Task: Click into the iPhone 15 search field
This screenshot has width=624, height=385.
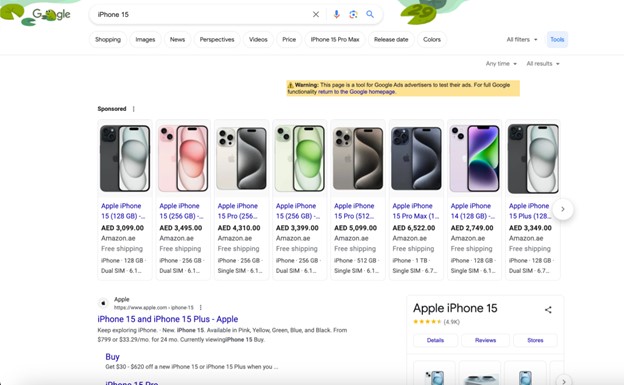Action: coord(203,14)
